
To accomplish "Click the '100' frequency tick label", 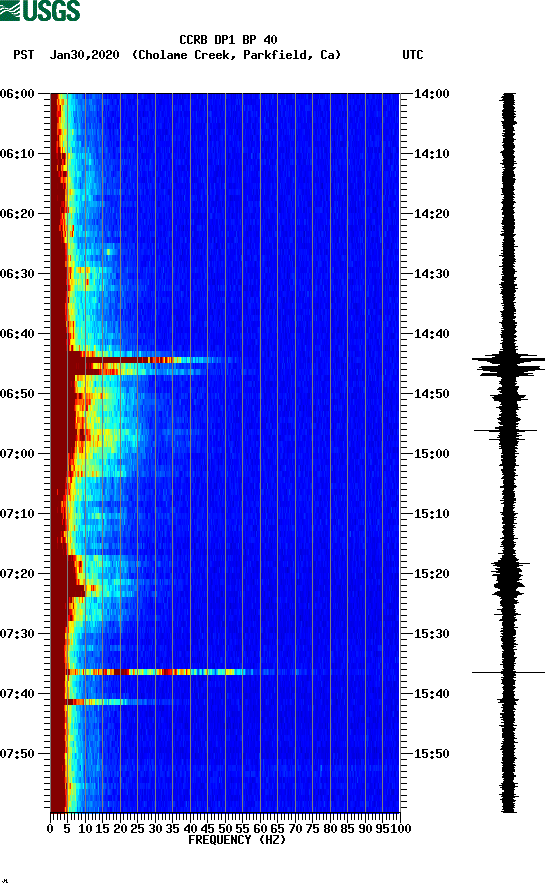I will click(402, 829).
